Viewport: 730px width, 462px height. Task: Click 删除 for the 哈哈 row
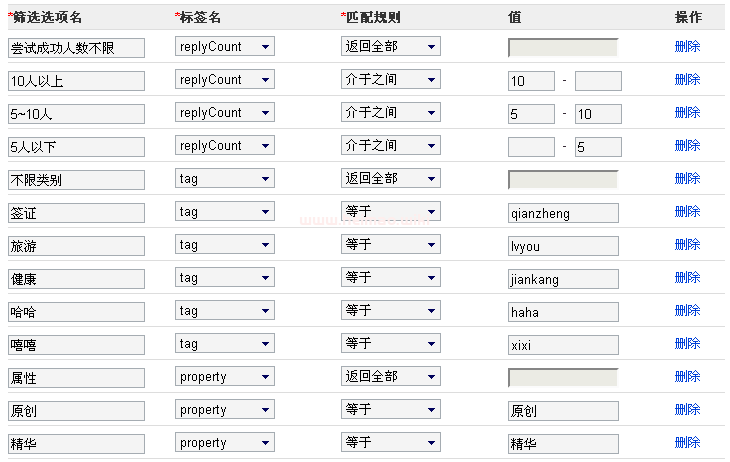[x=687, y=311]
